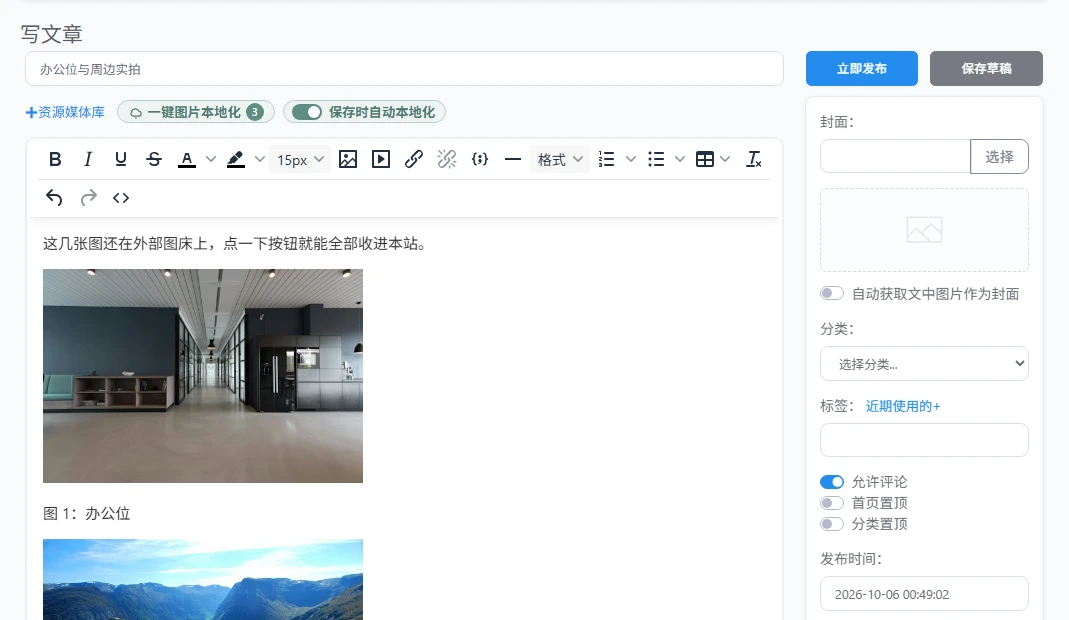Insert a video into the article
The image size is (1069, 620).
[x=381, y=160]
